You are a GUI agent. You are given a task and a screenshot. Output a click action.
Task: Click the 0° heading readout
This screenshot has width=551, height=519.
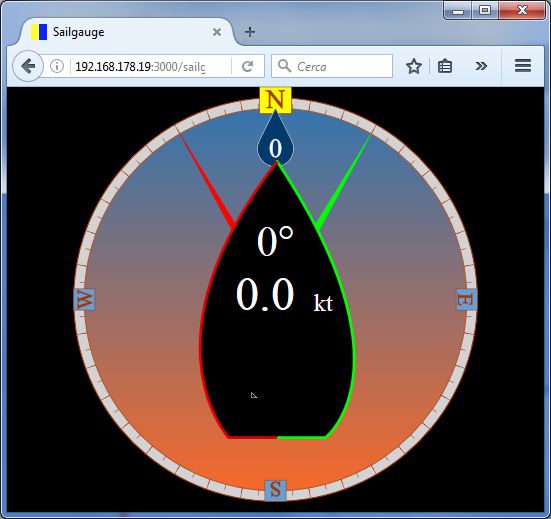tap(275, 242)
